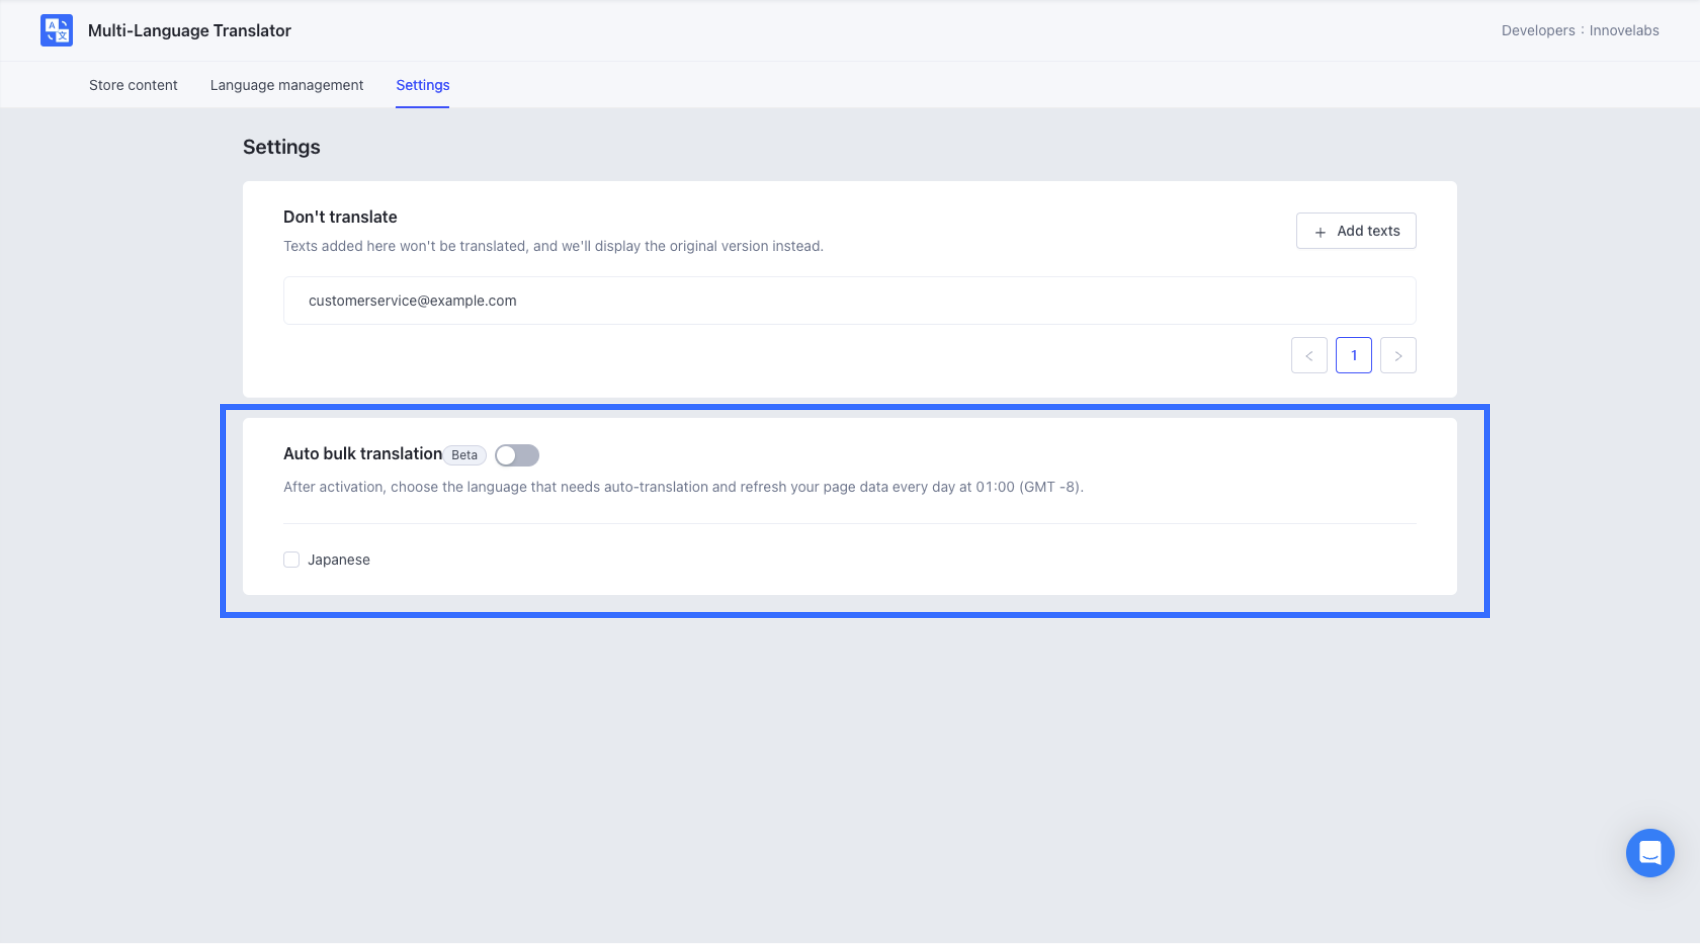Click the Settings page heading

(281, 147)
